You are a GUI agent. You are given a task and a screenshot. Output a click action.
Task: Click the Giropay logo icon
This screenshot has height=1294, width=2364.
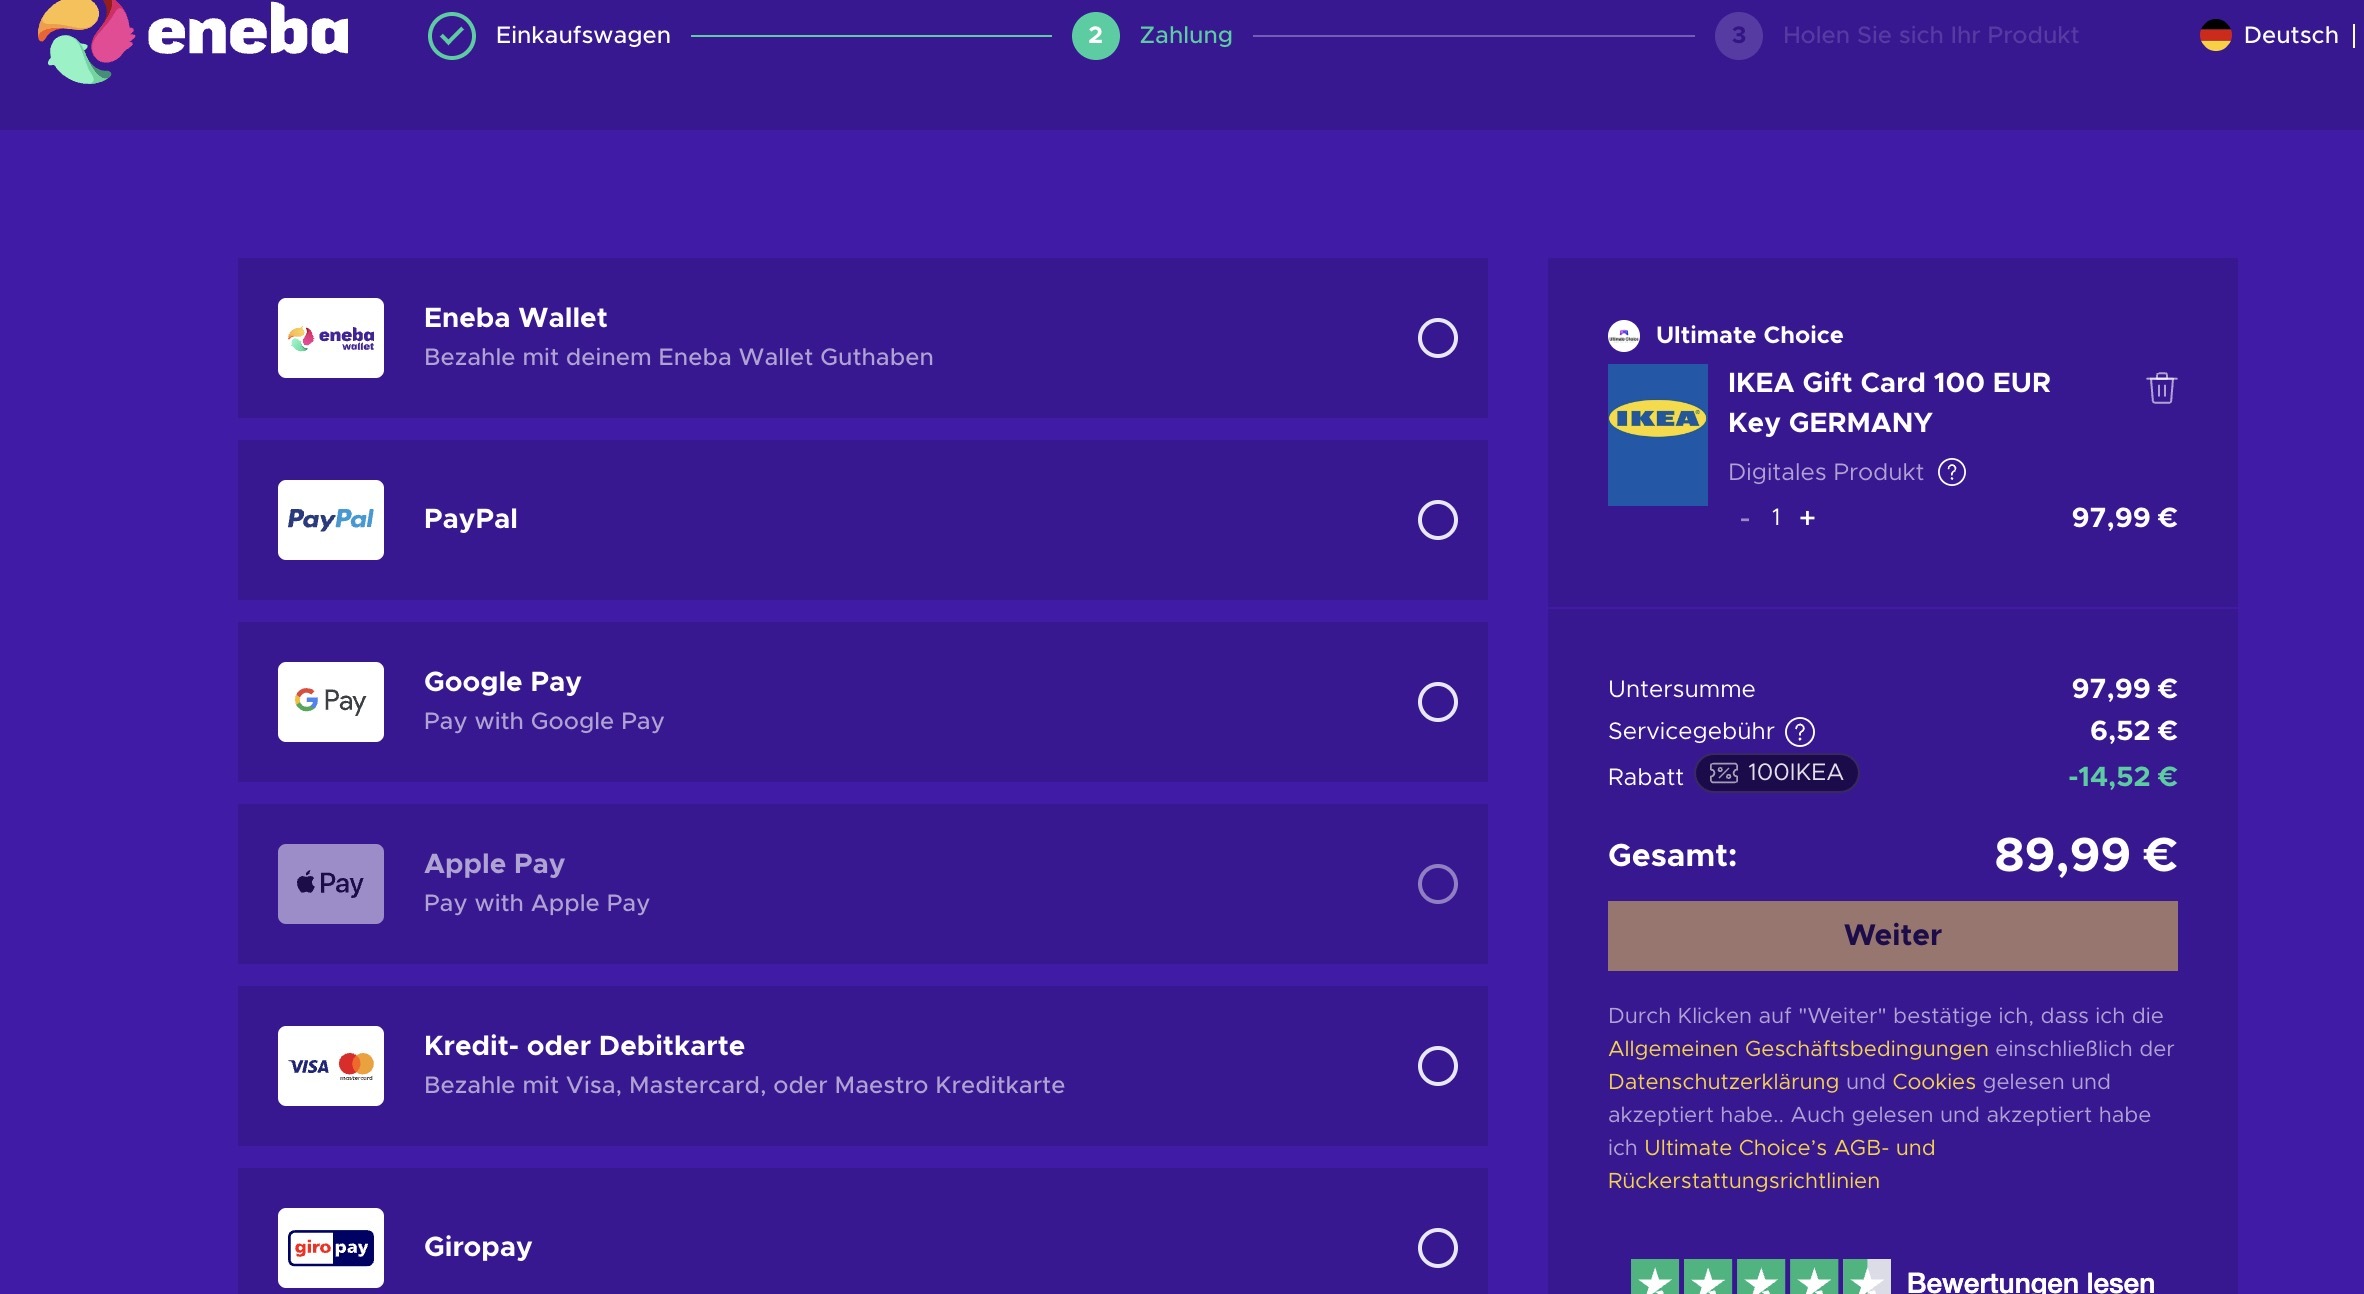tap(331, 1247)
